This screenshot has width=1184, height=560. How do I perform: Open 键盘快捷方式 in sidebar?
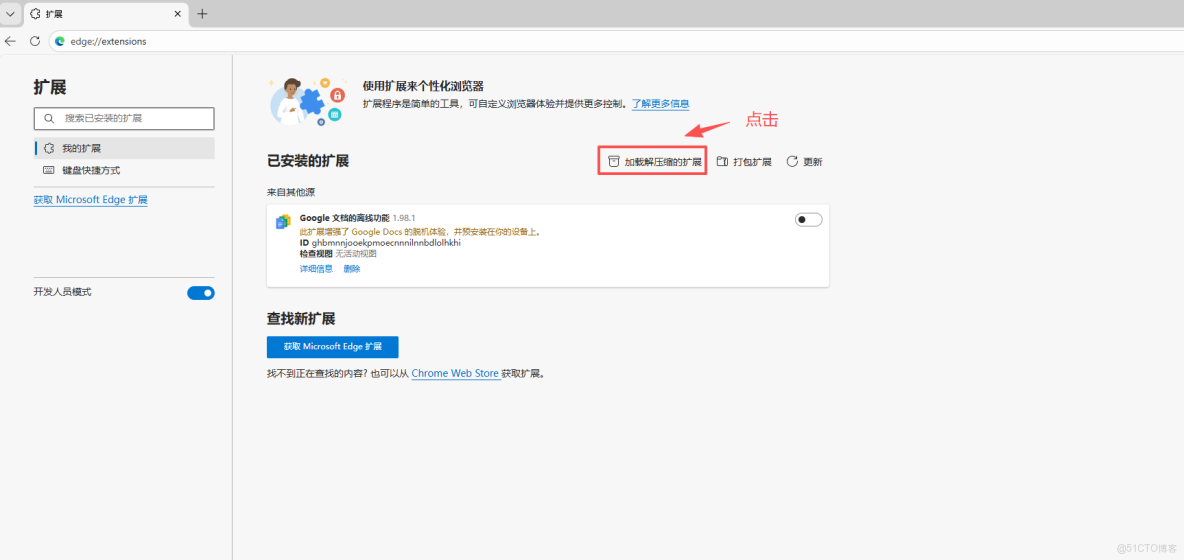[x=125, y=171]
